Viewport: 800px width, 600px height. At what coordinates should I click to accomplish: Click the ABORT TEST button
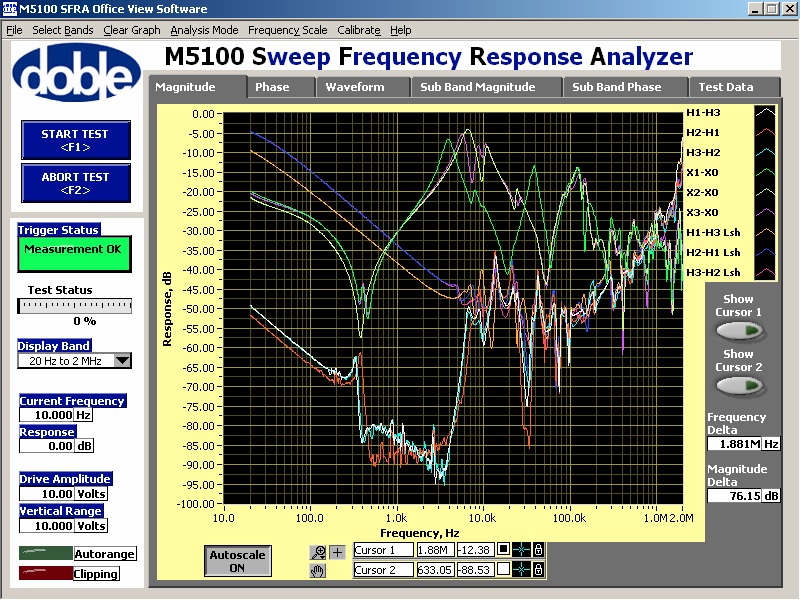[76, 183]
